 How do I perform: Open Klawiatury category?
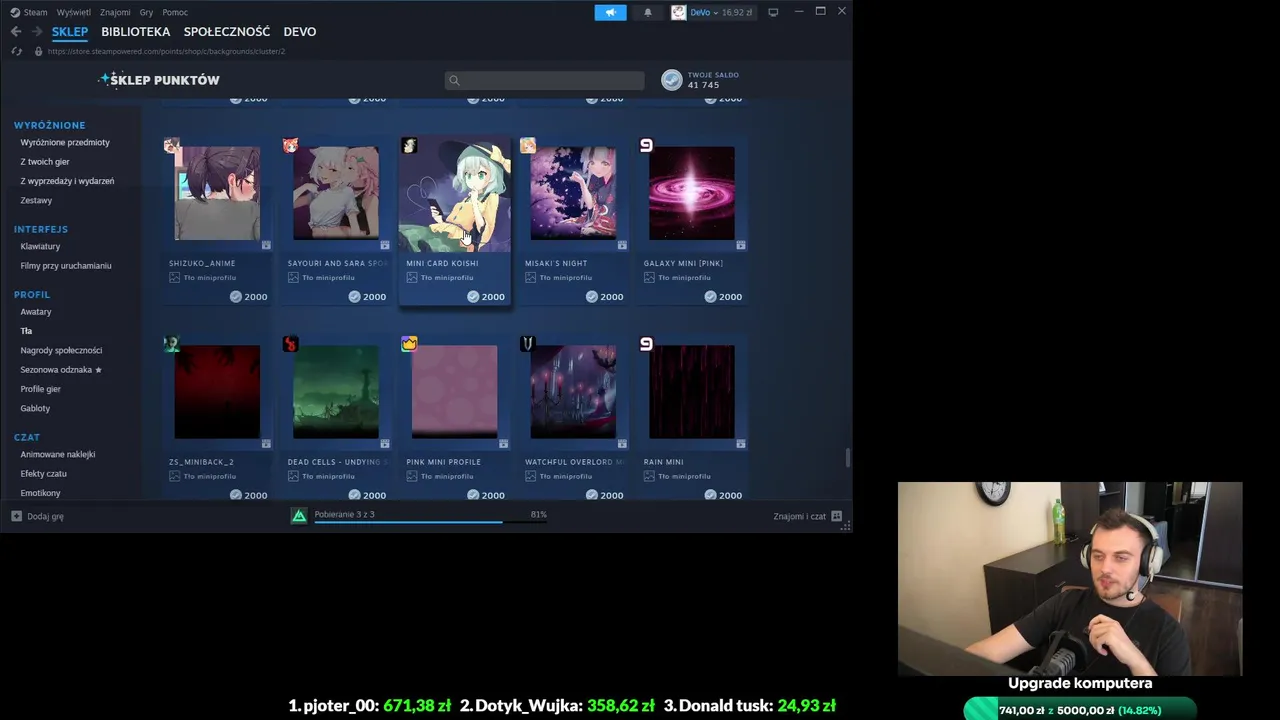tap(40, 246)
